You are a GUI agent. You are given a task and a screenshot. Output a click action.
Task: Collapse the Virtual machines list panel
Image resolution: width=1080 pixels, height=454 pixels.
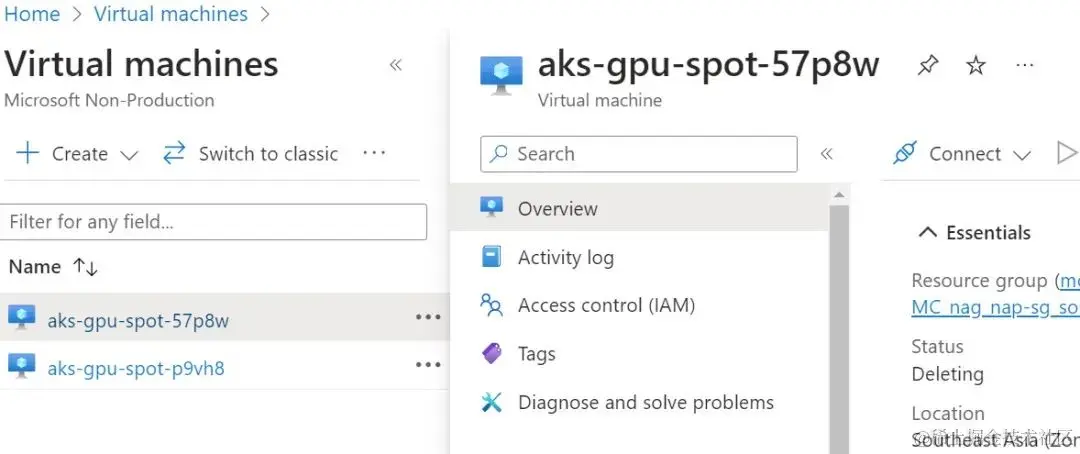396,66
